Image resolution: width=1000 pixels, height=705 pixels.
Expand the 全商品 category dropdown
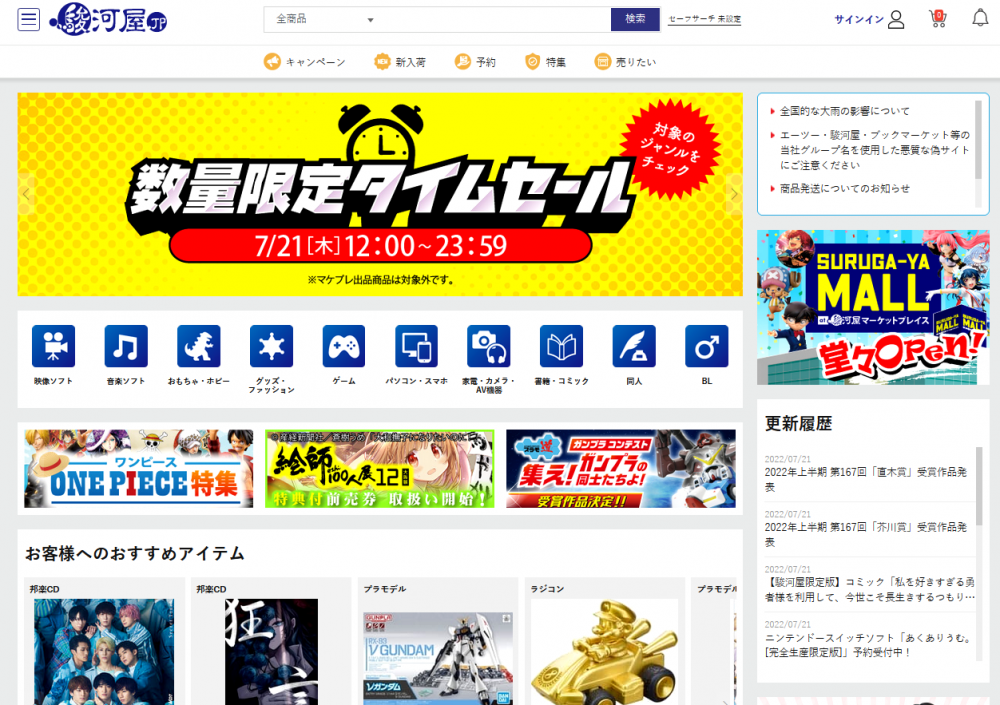point(324,20)
